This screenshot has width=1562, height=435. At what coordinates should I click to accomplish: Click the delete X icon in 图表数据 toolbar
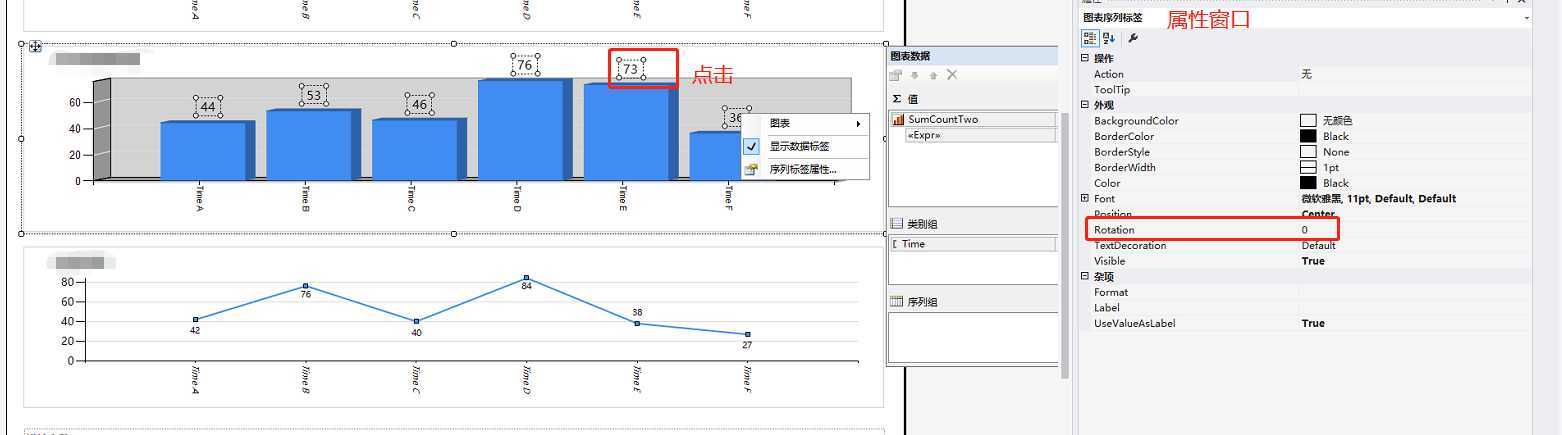click(x=952, y=75)
